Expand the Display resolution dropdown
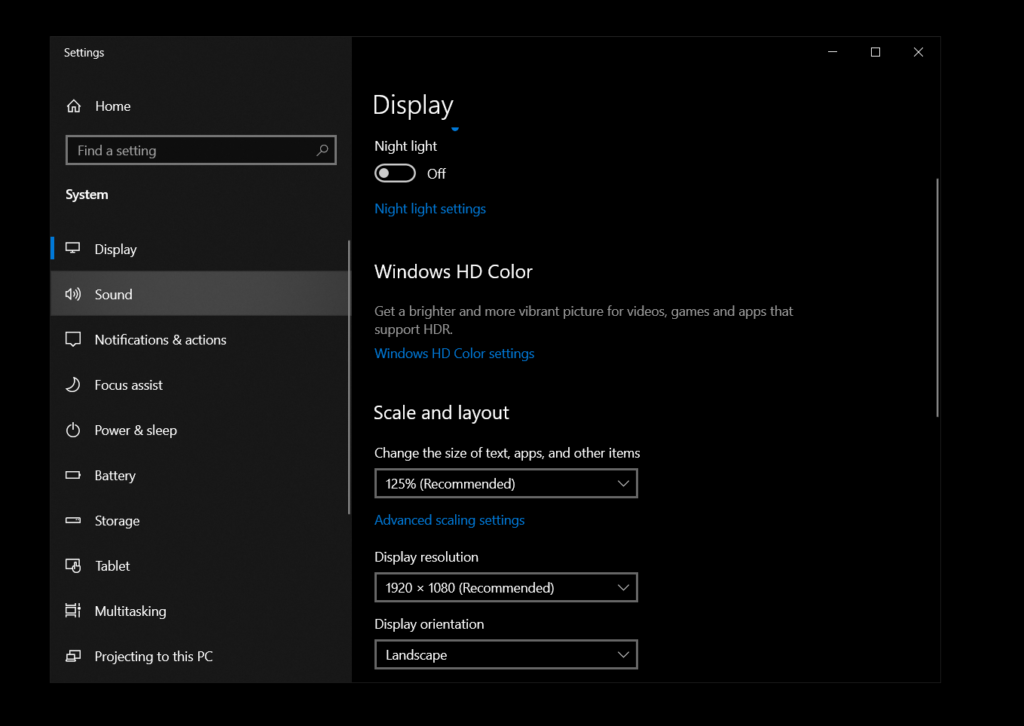This screenshot has width=1024, height=726. (505, 588)
